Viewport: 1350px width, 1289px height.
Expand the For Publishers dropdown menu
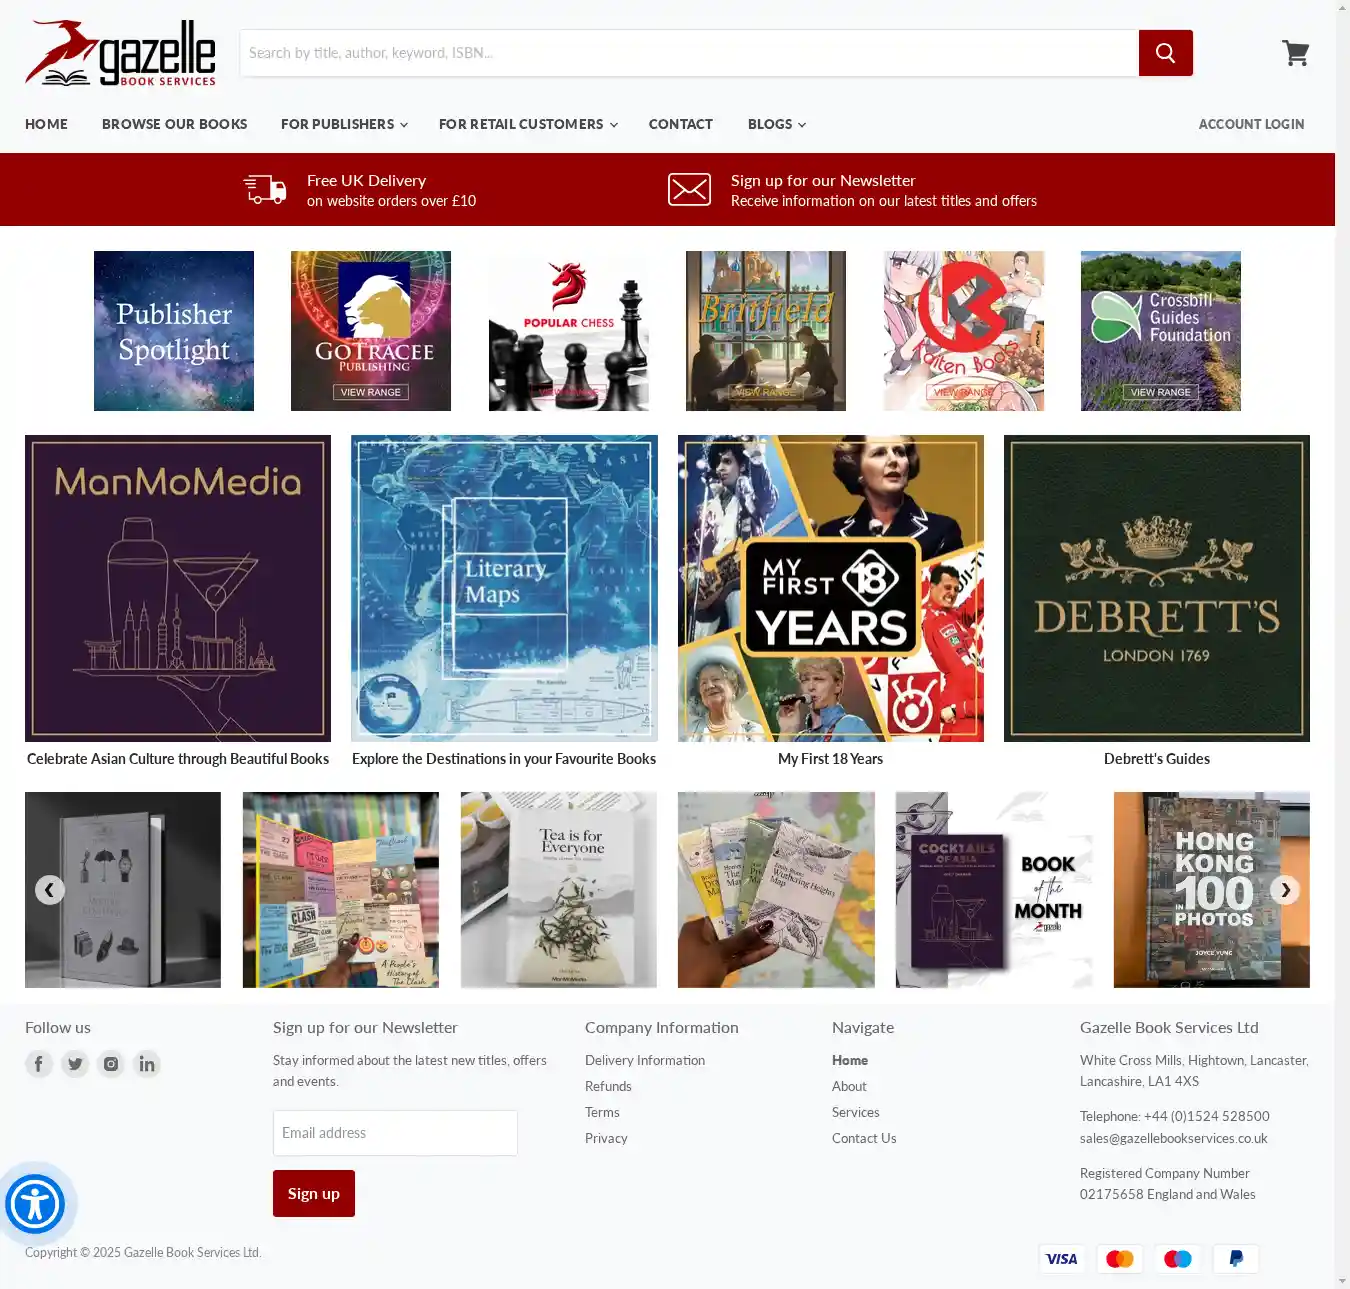(343, 124)
